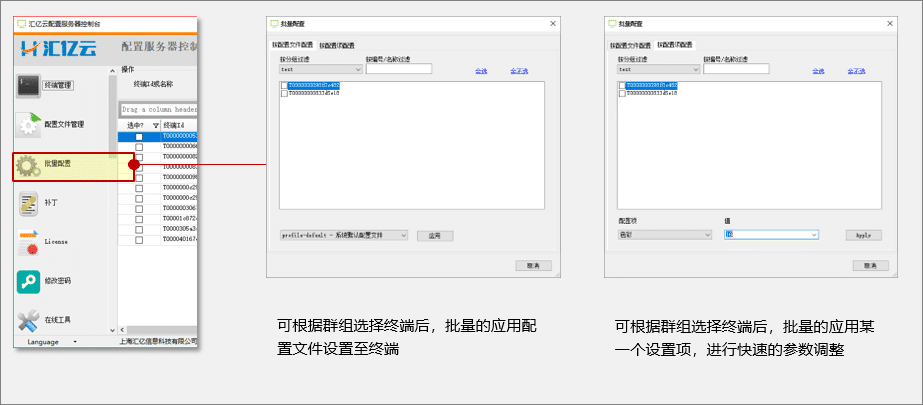Tick first terminal checkbox in left 批量配置 dialog
Viewport: 923px width, 405px height.
284,86
